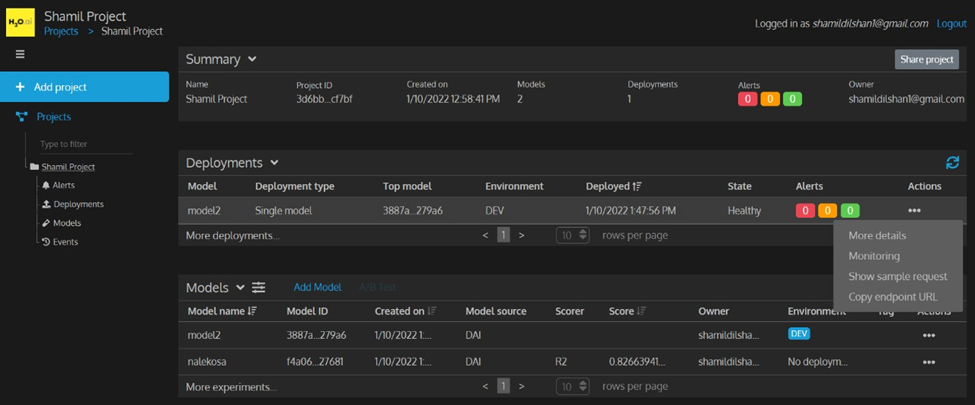Open the Models filter settings icon
Image resolution: width=975 pixels, height=405 pixels.
pyautogui.click(x=258, y=288)
